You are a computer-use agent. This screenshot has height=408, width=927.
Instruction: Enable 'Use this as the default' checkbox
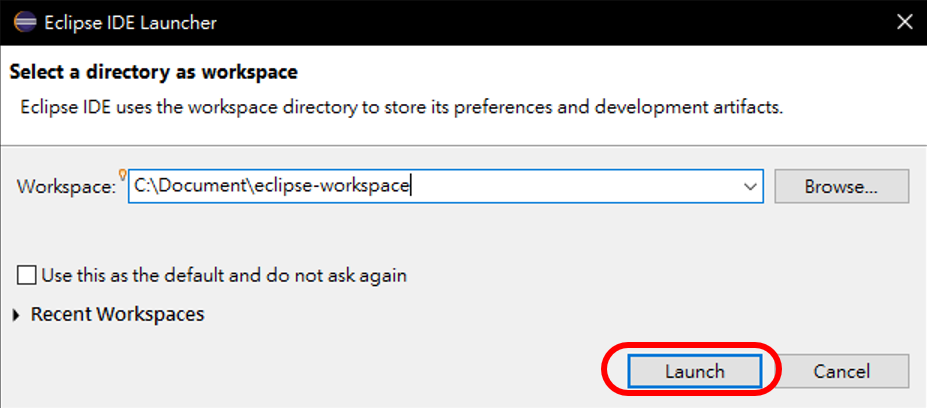27,275
